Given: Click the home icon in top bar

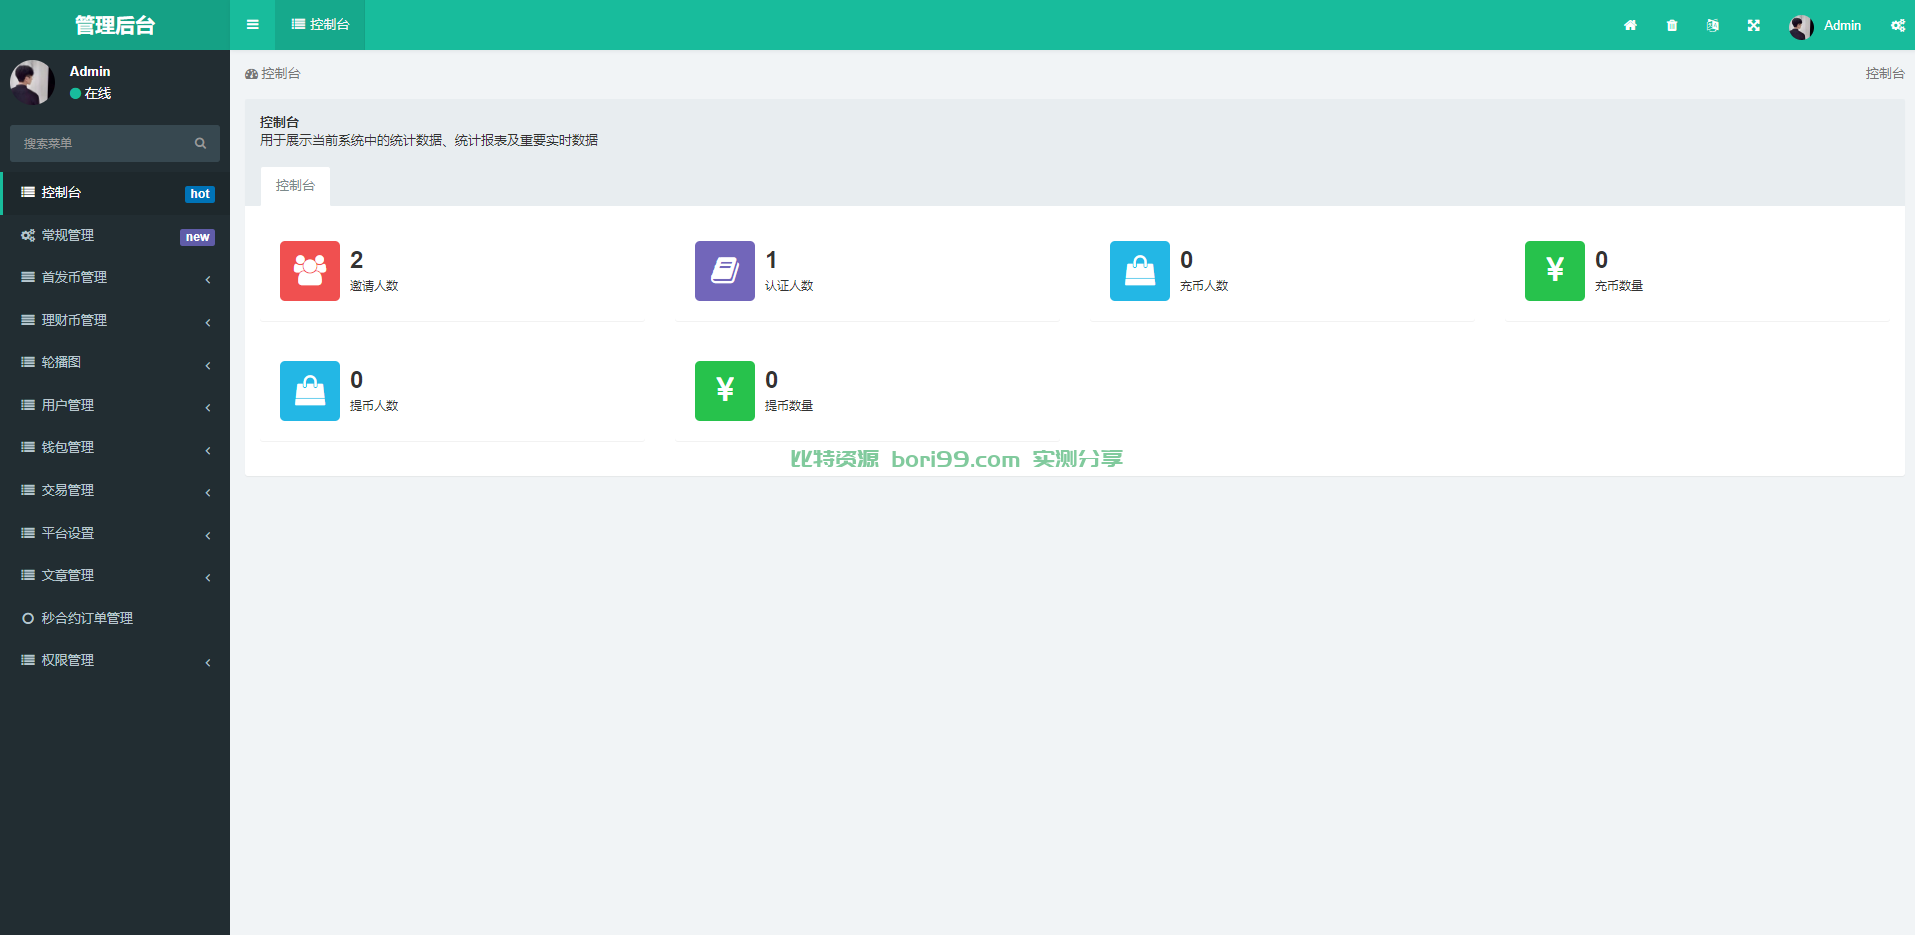Looking at the screenshot, I should (x=1630, y=25).
